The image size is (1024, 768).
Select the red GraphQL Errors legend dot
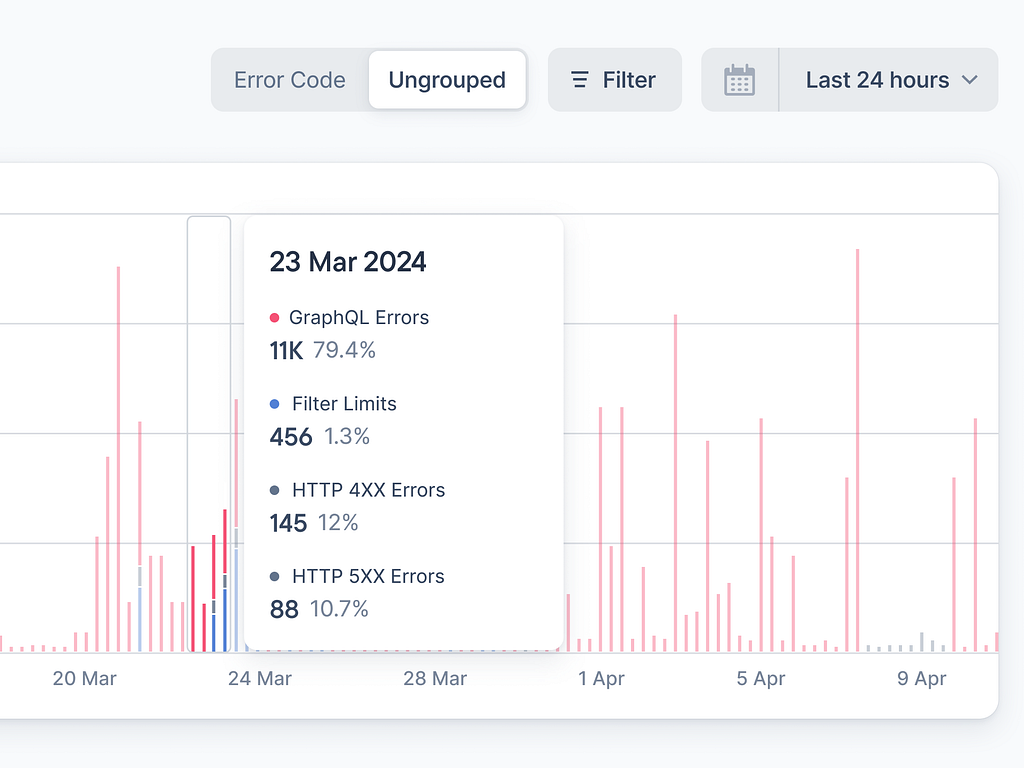[275, 317]
